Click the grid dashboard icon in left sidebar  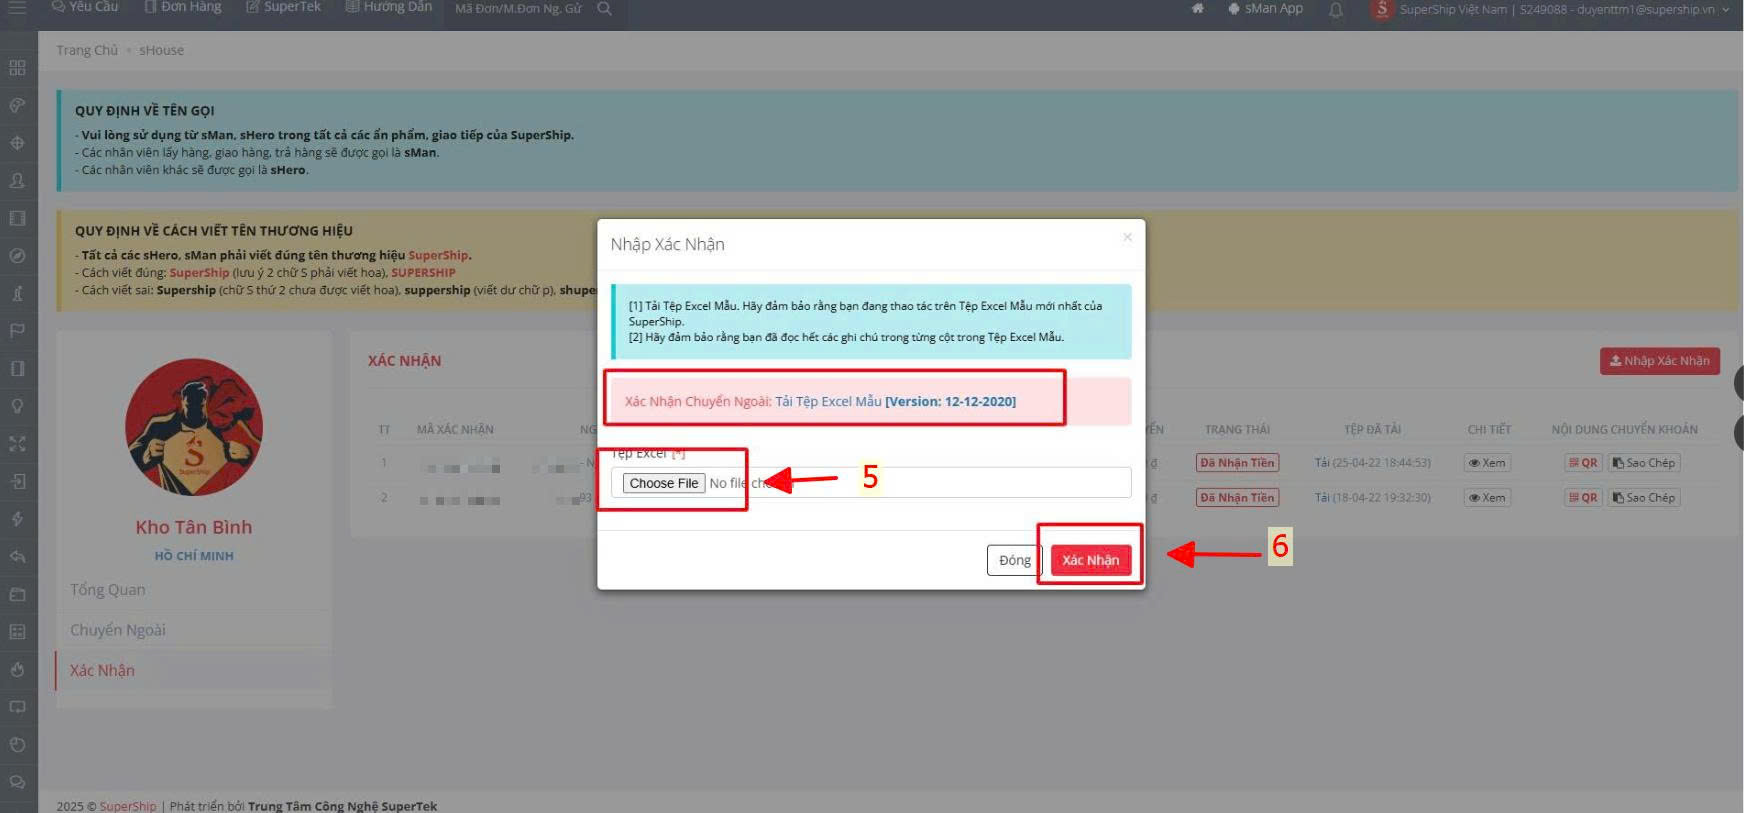click(17, 68)
